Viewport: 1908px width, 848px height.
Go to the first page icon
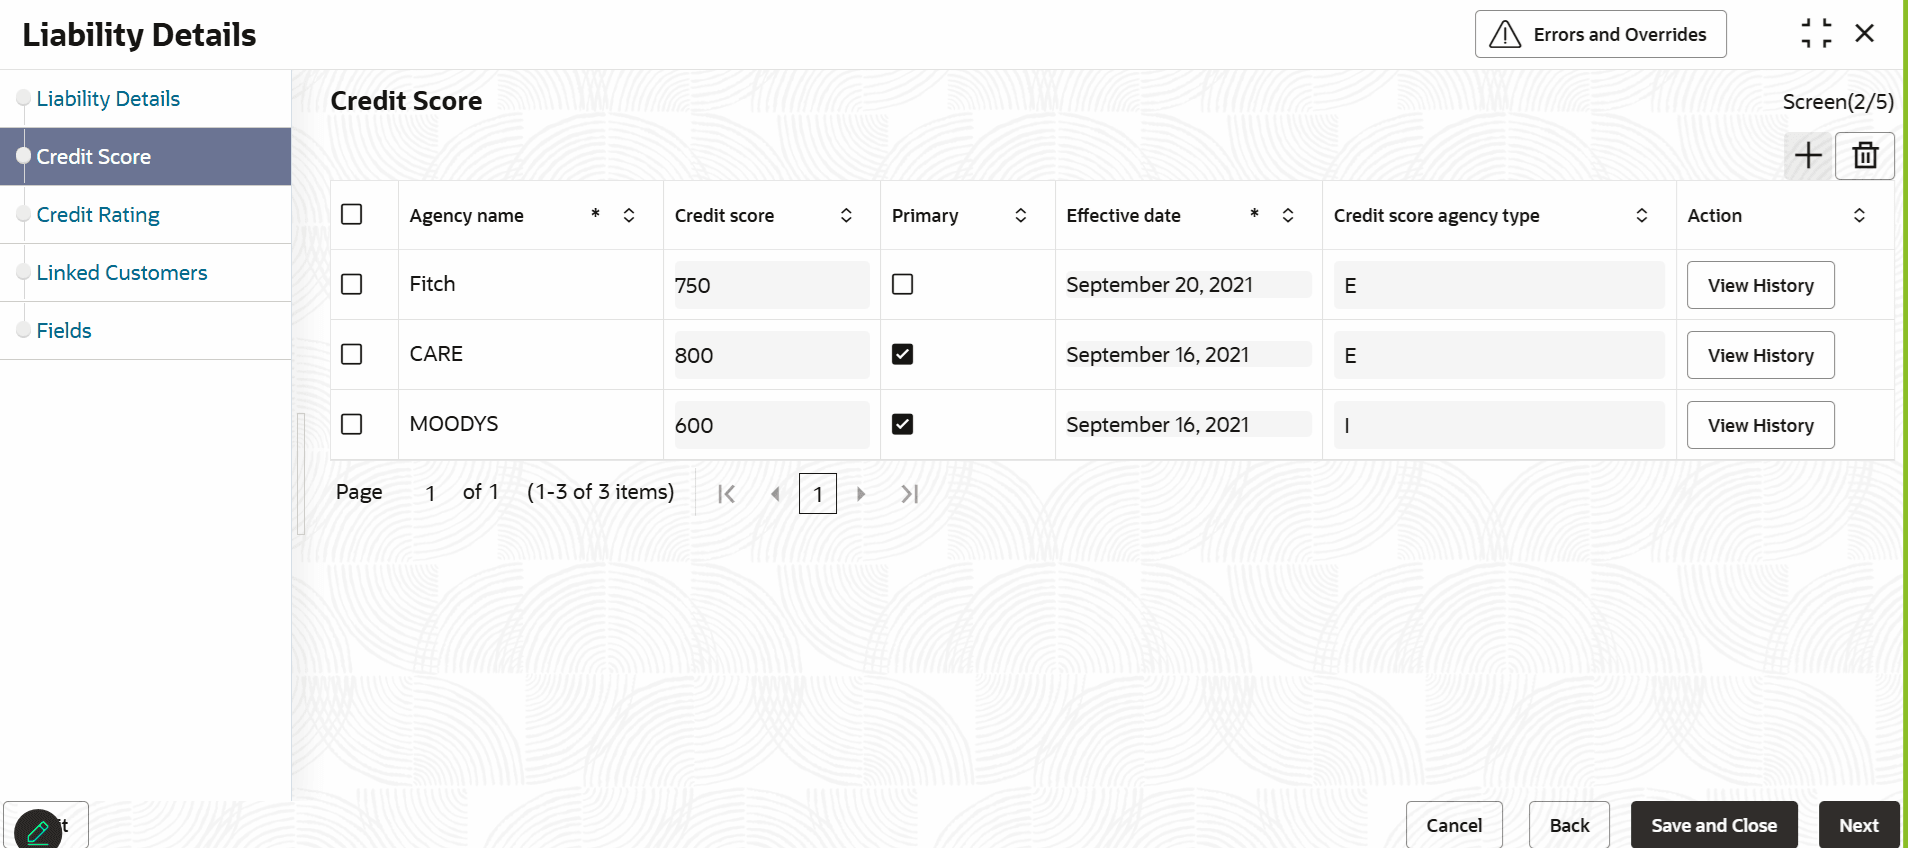pos(727,494)
